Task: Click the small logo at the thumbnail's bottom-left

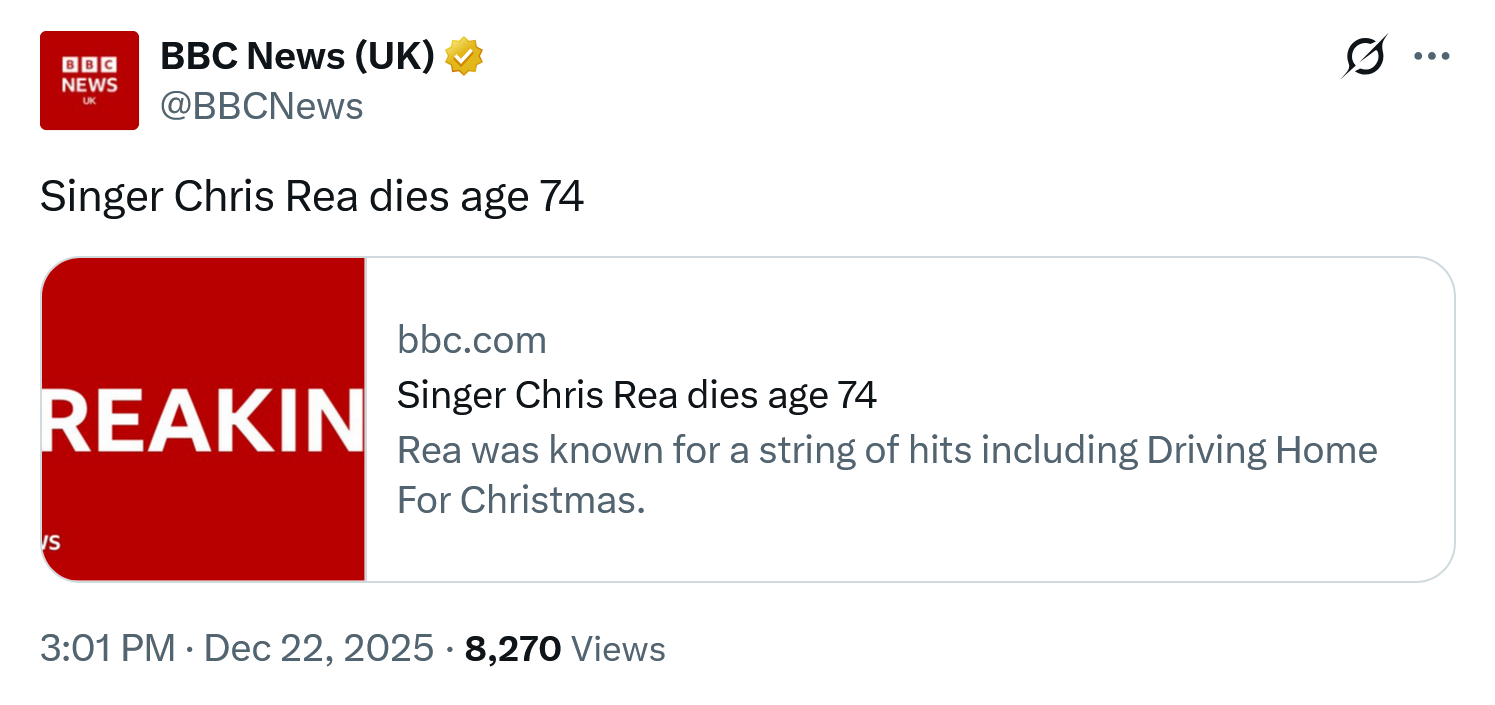Action: (x=51, y=543)
